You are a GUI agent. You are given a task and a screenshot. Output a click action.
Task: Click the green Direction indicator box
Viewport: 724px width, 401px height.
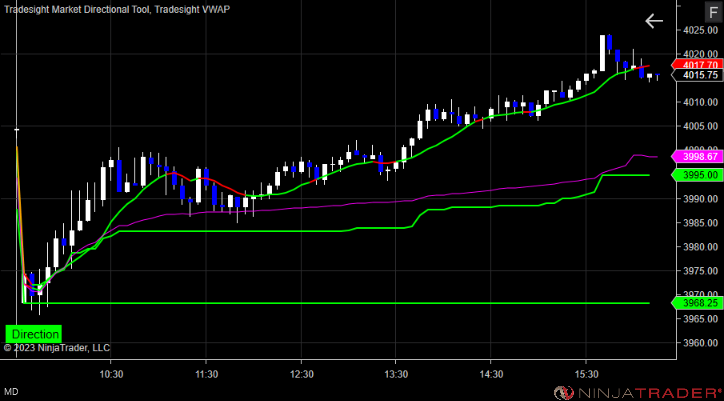click(34, 334)
